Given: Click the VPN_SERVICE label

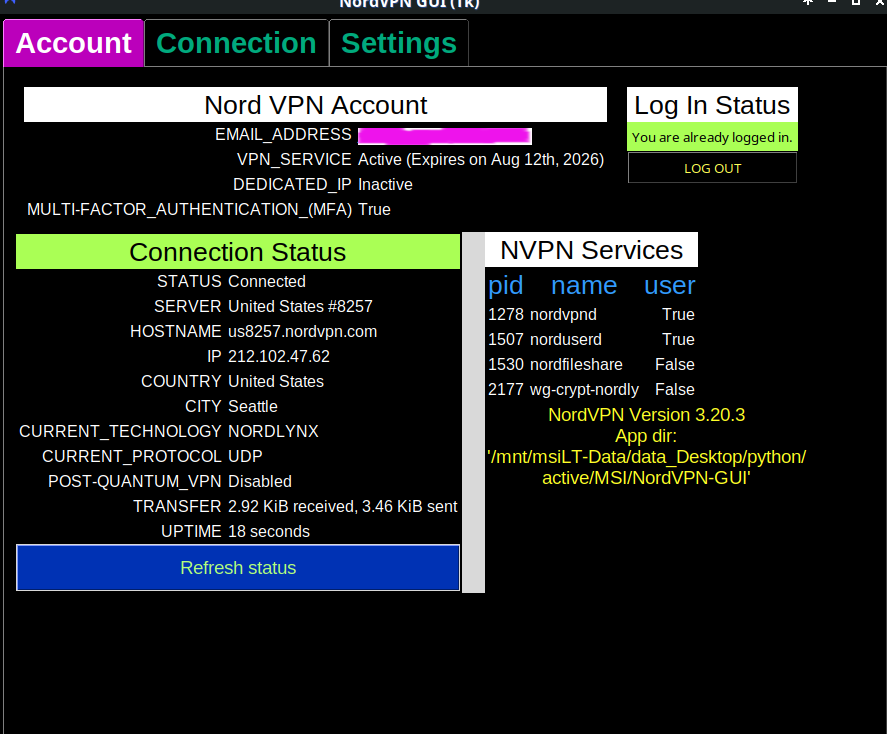Looking at the screenshot, I should coord(294,159).
